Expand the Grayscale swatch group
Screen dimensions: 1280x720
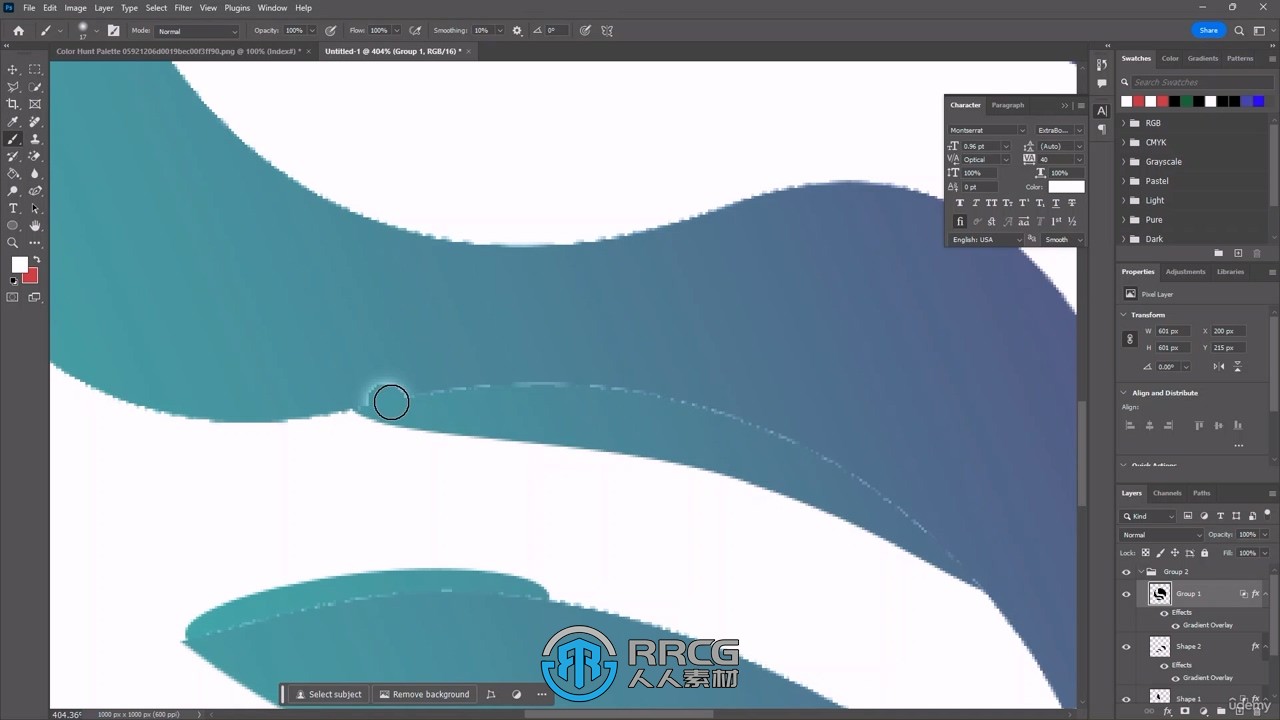(1123, 162)
